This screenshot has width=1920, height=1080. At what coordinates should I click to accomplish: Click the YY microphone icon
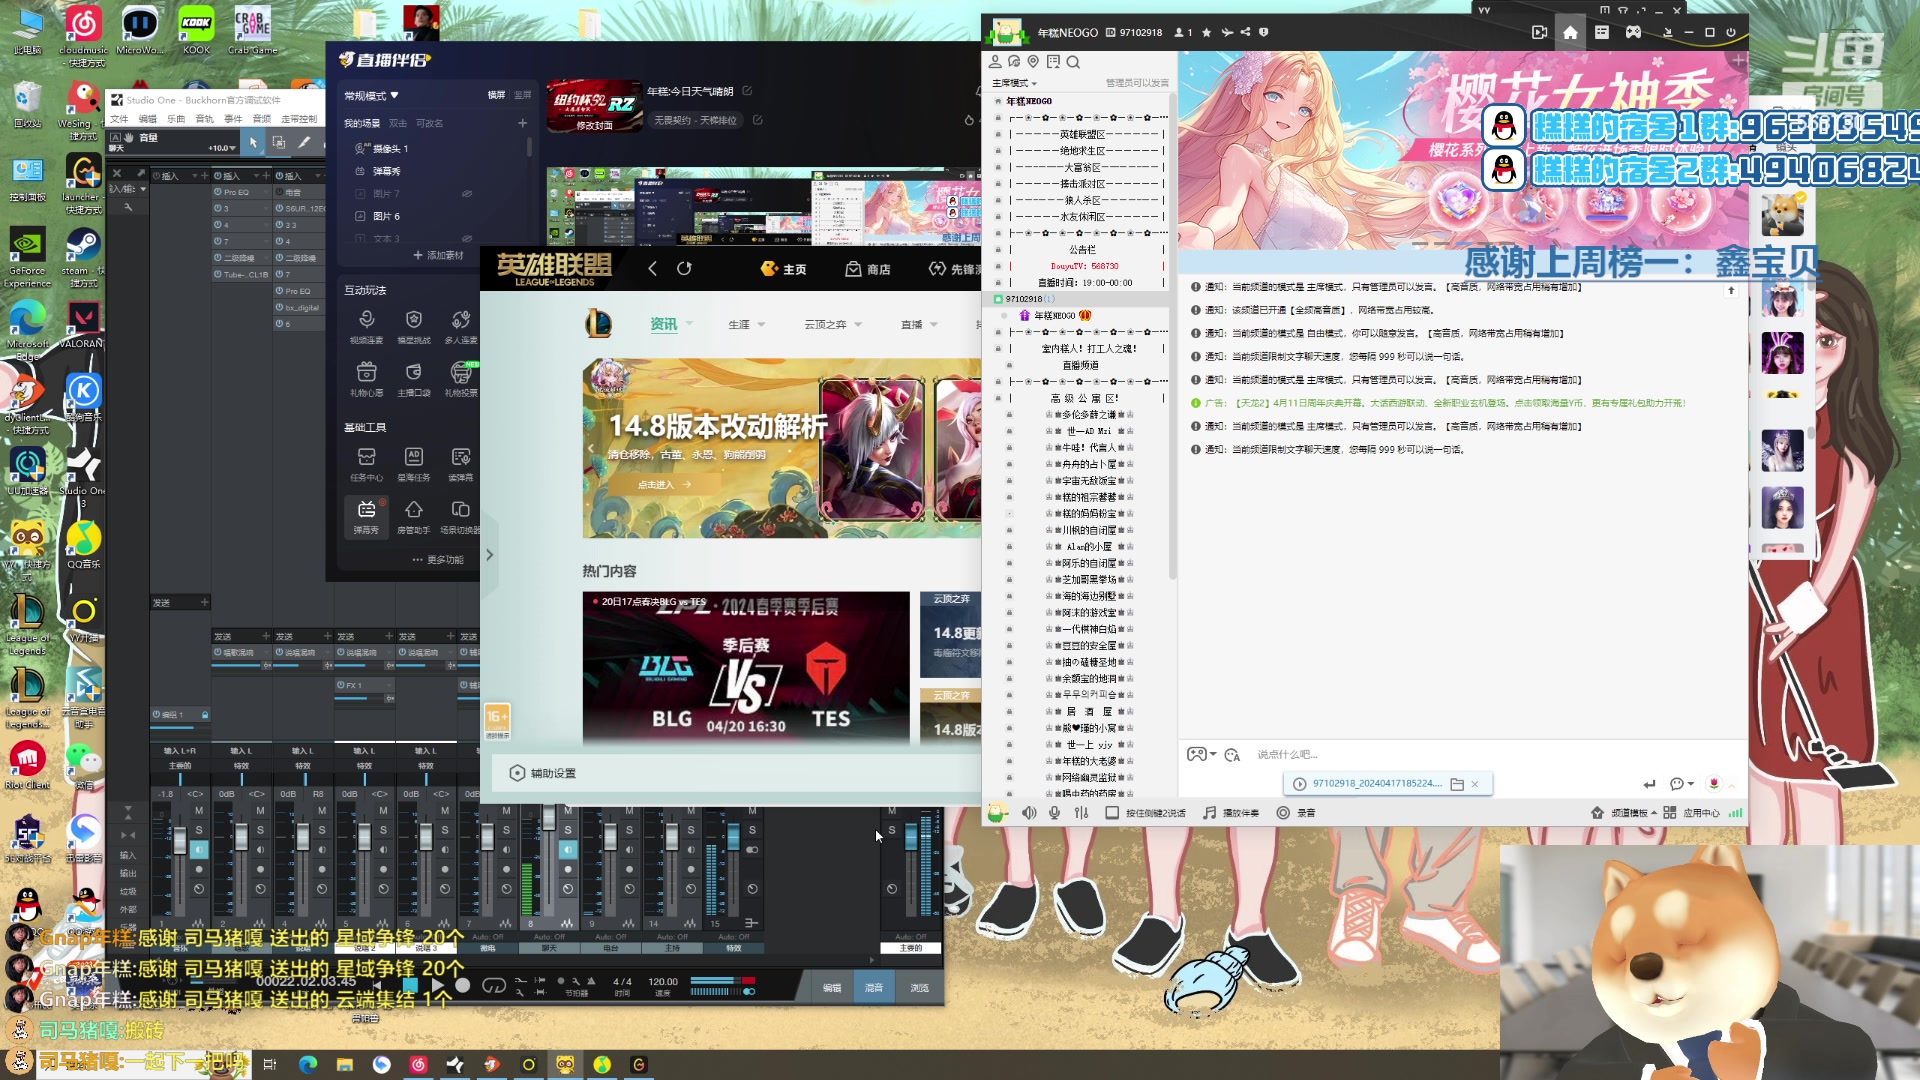tap(1054, 813)
